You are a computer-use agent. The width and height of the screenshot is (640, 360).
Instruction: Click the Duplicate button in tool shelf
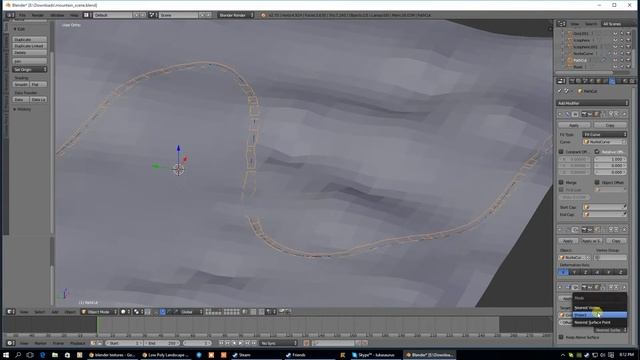coord(29,40)
